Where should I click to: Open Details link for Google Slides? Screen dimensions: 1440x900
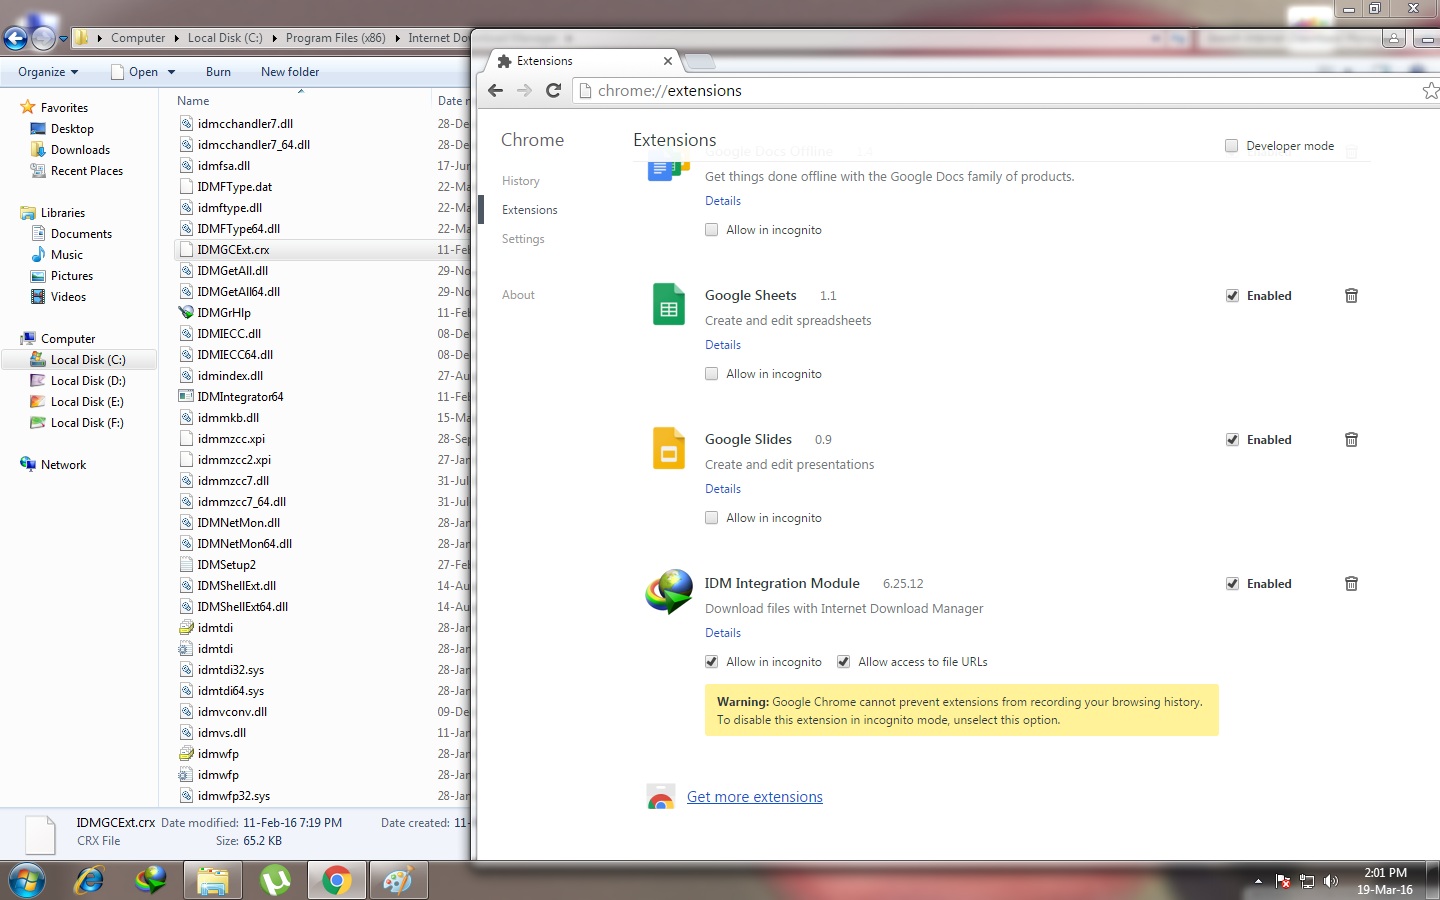(x=723, y=489)
